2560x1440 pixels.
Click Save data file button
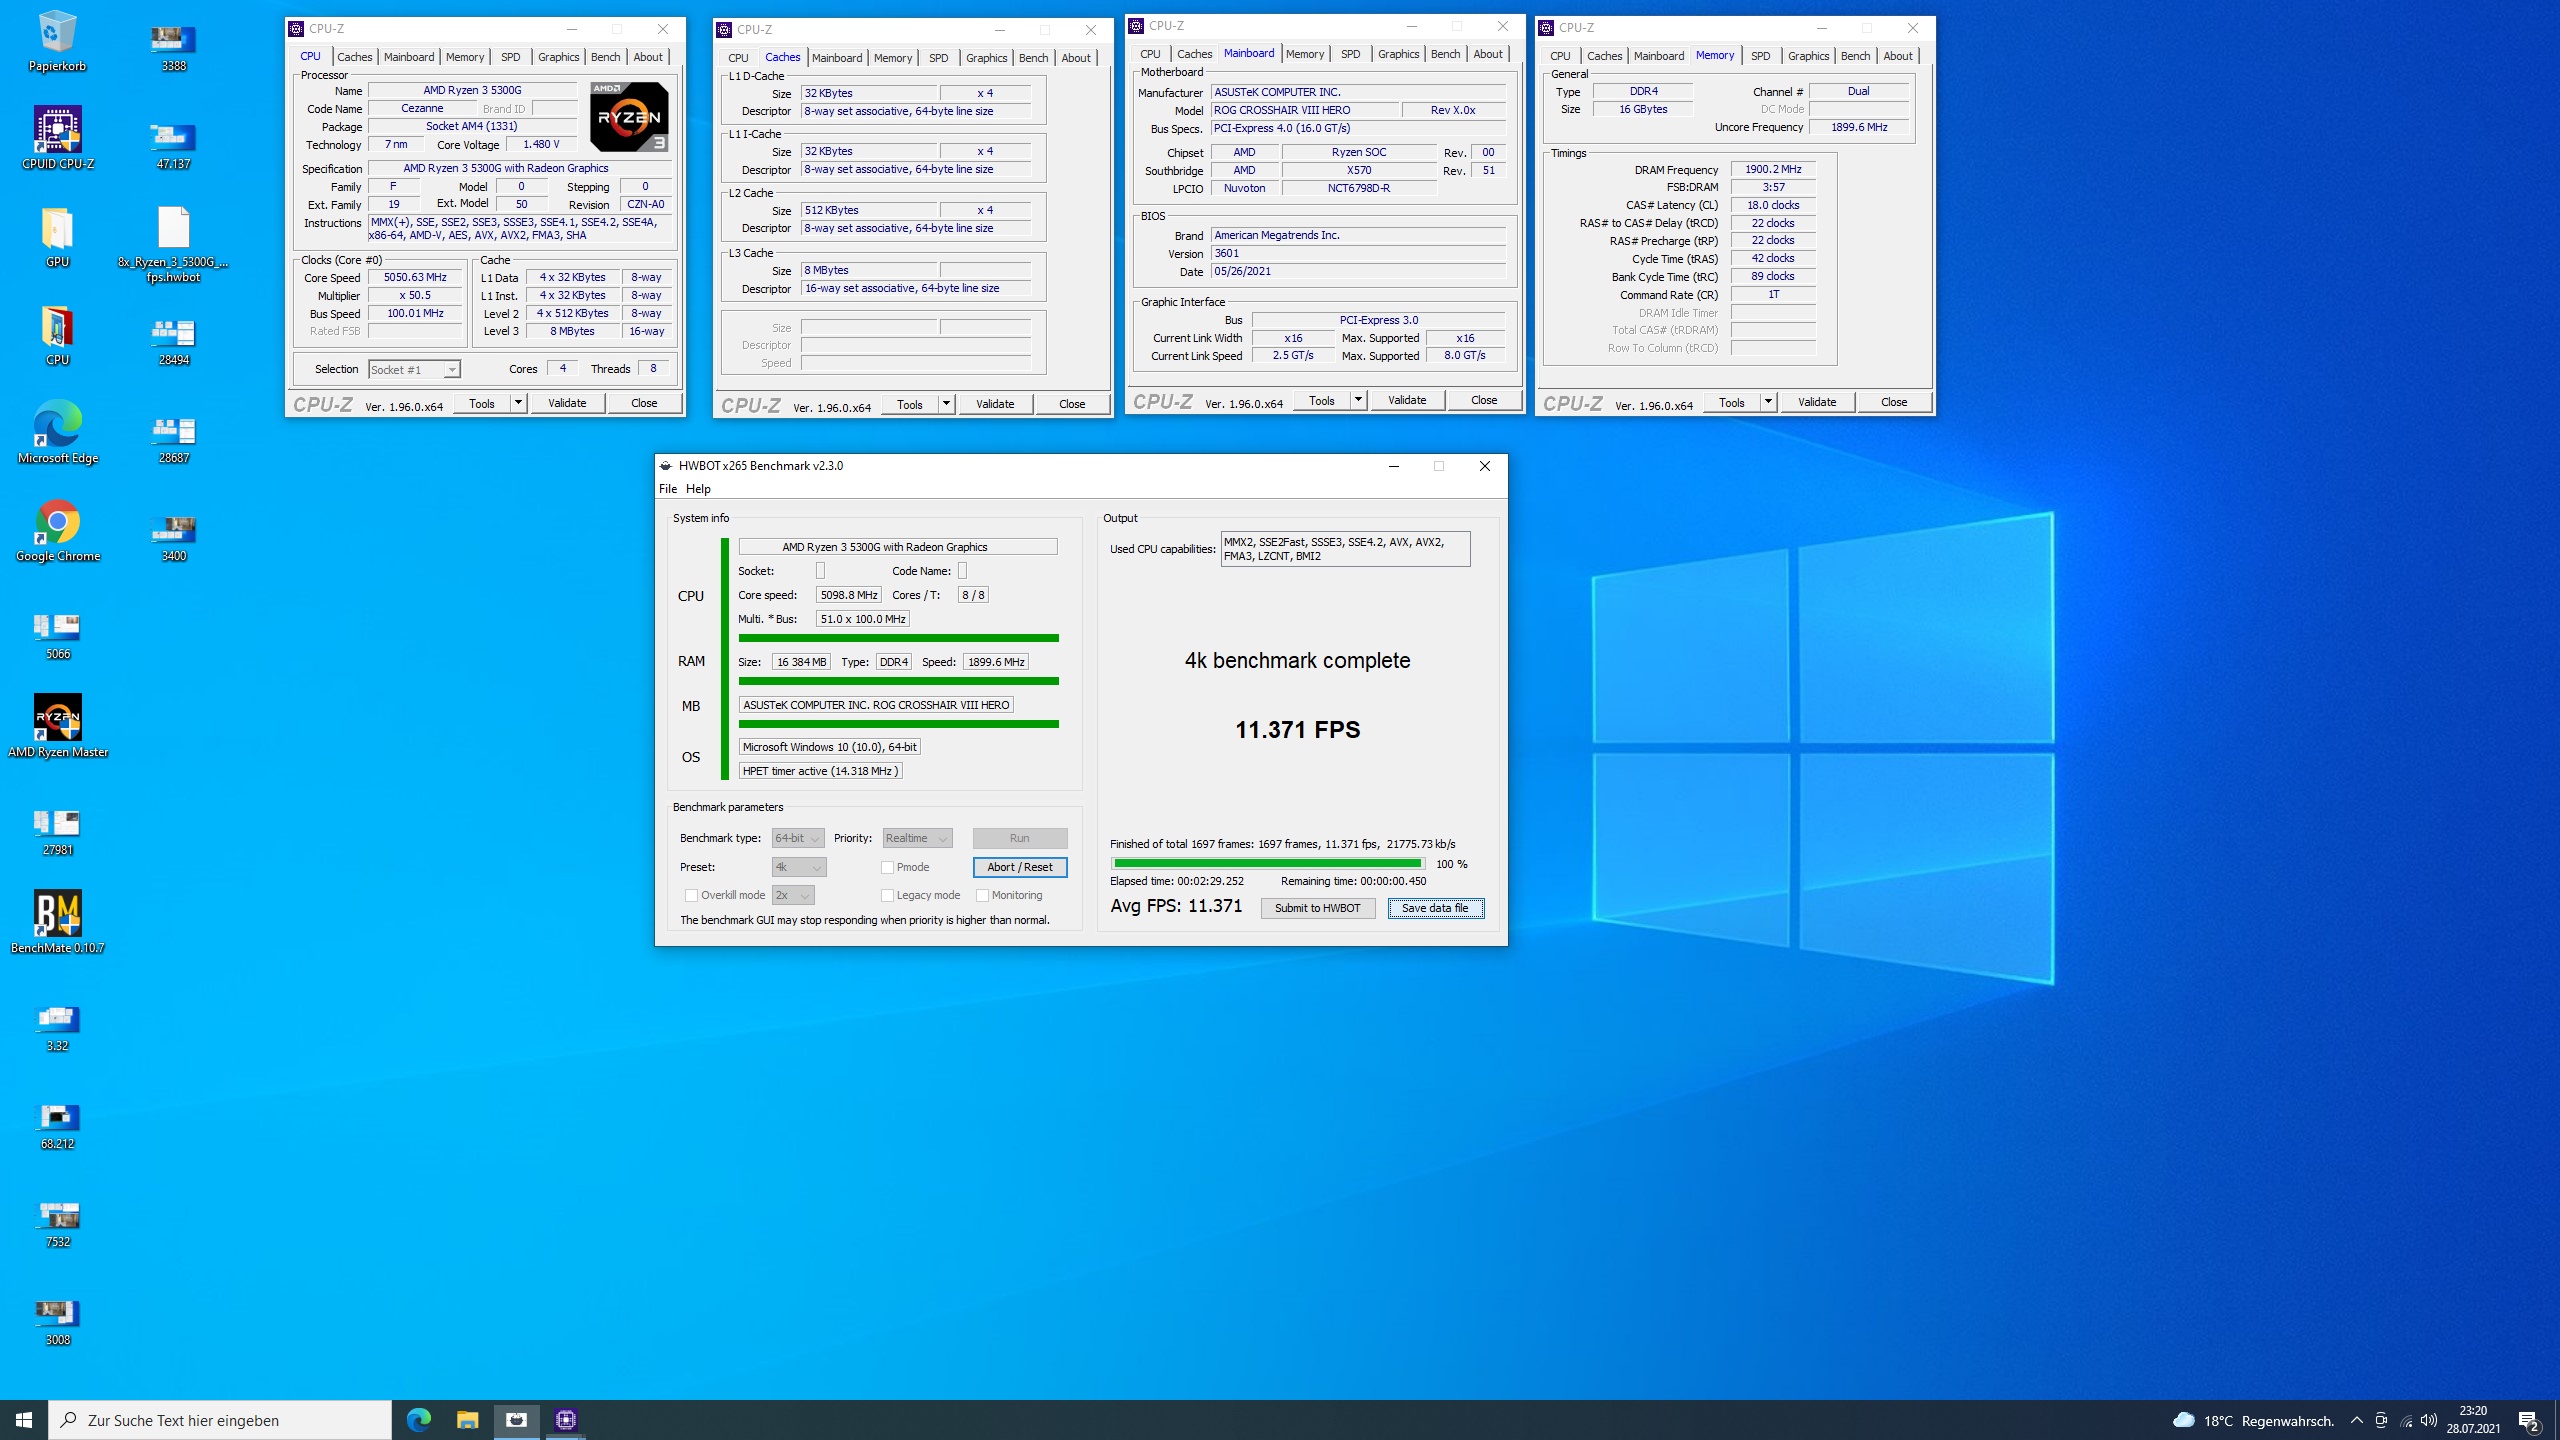pyautogui.click(x=1435, y=908)
